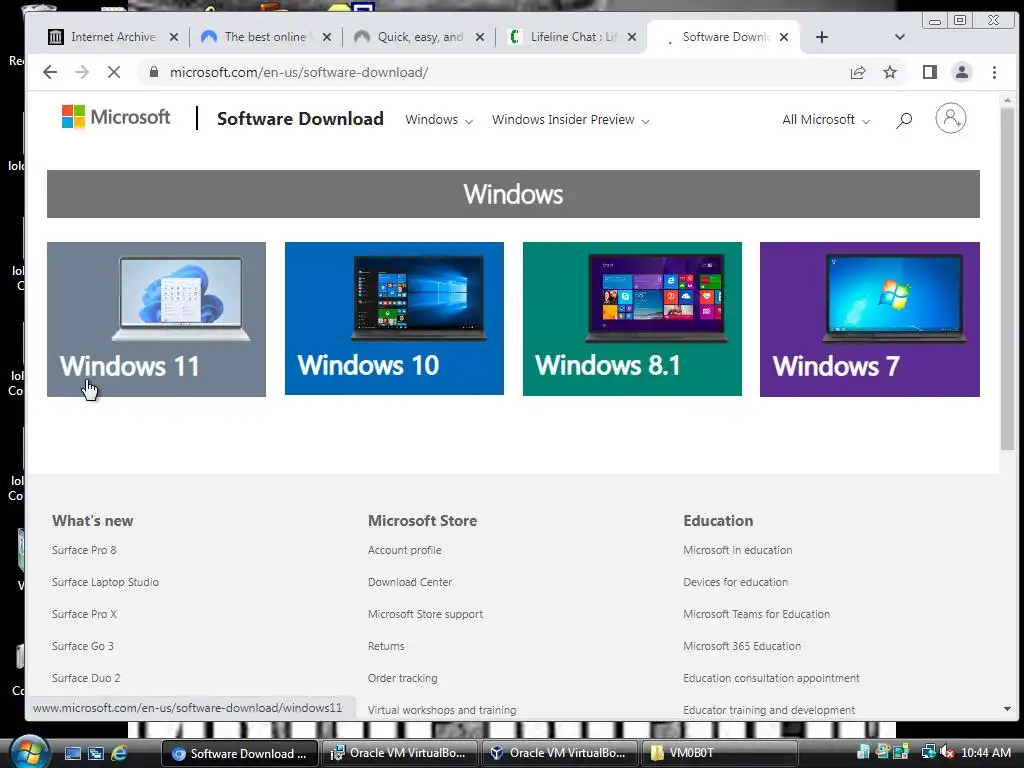The height and width of the screenshot is (768, 1024).
Task: Click the address bar URL
Action: pos(298,72)
